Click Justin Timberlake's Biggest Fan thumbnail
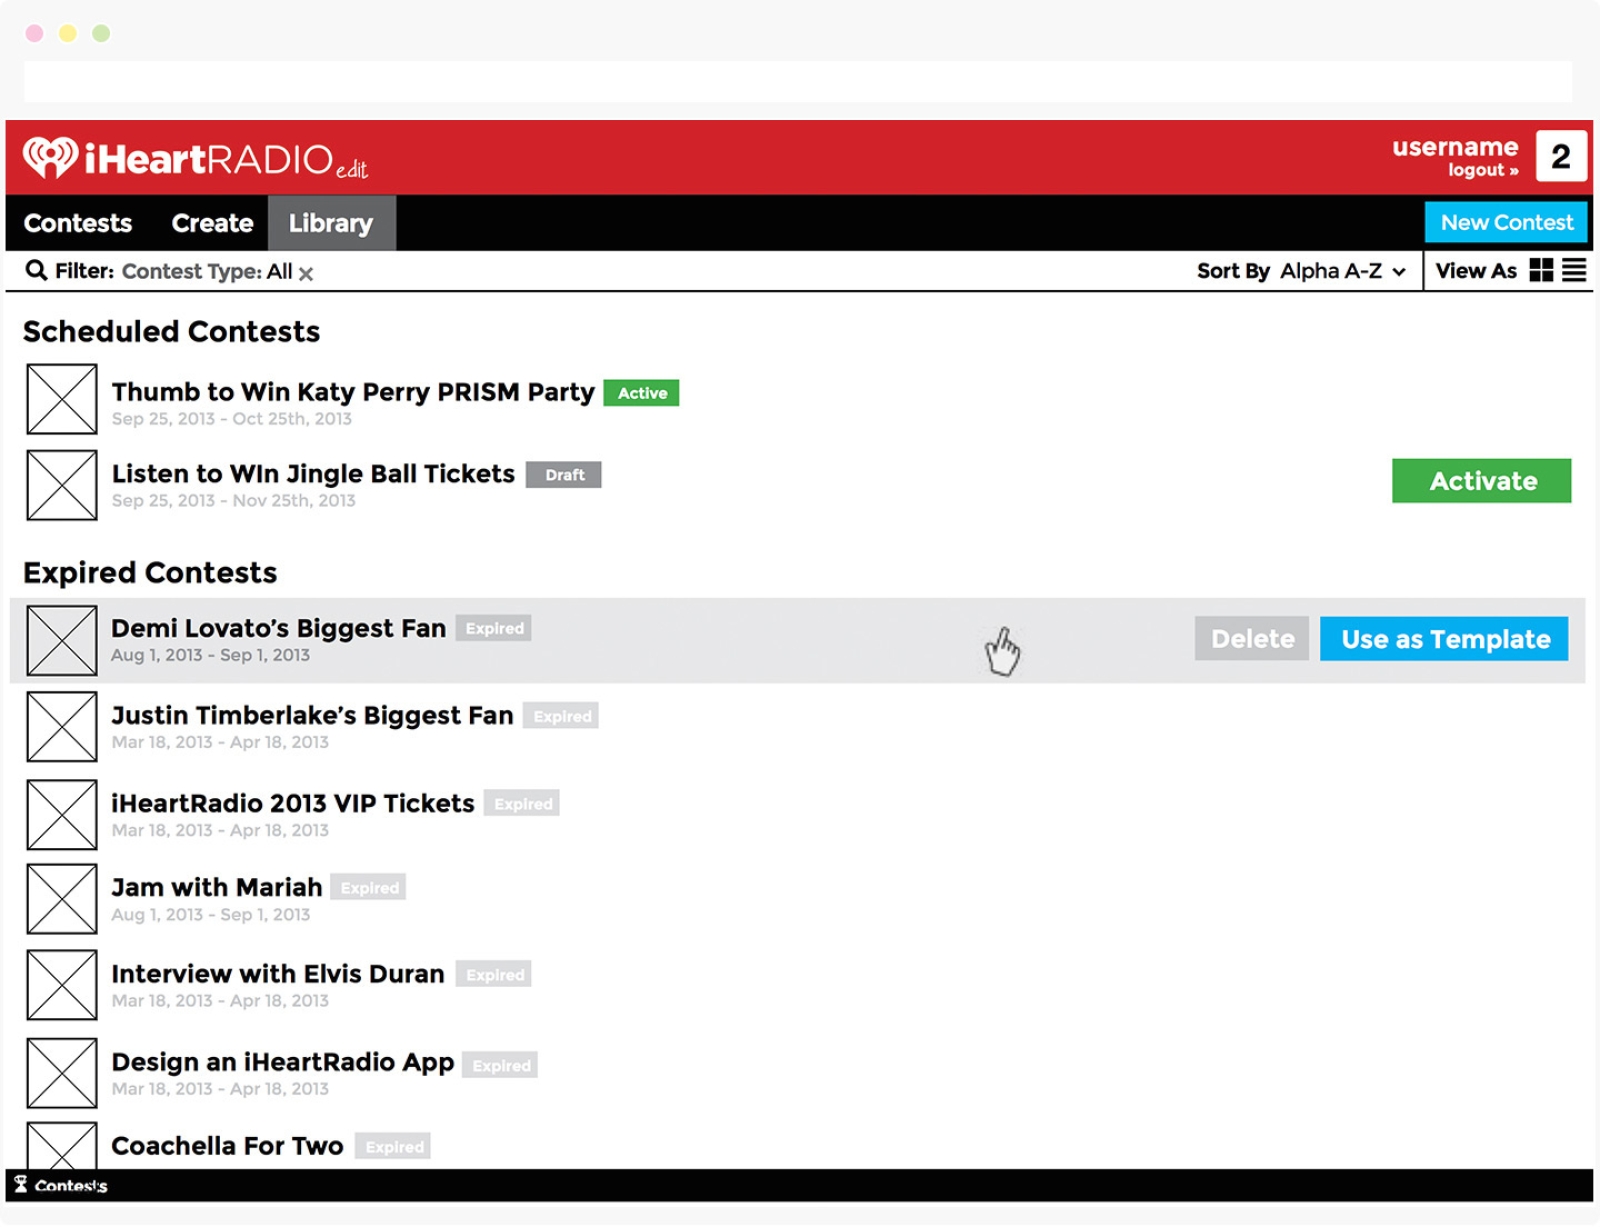This screenshot has width=1600, height=1227. click(x=62, y=727)
